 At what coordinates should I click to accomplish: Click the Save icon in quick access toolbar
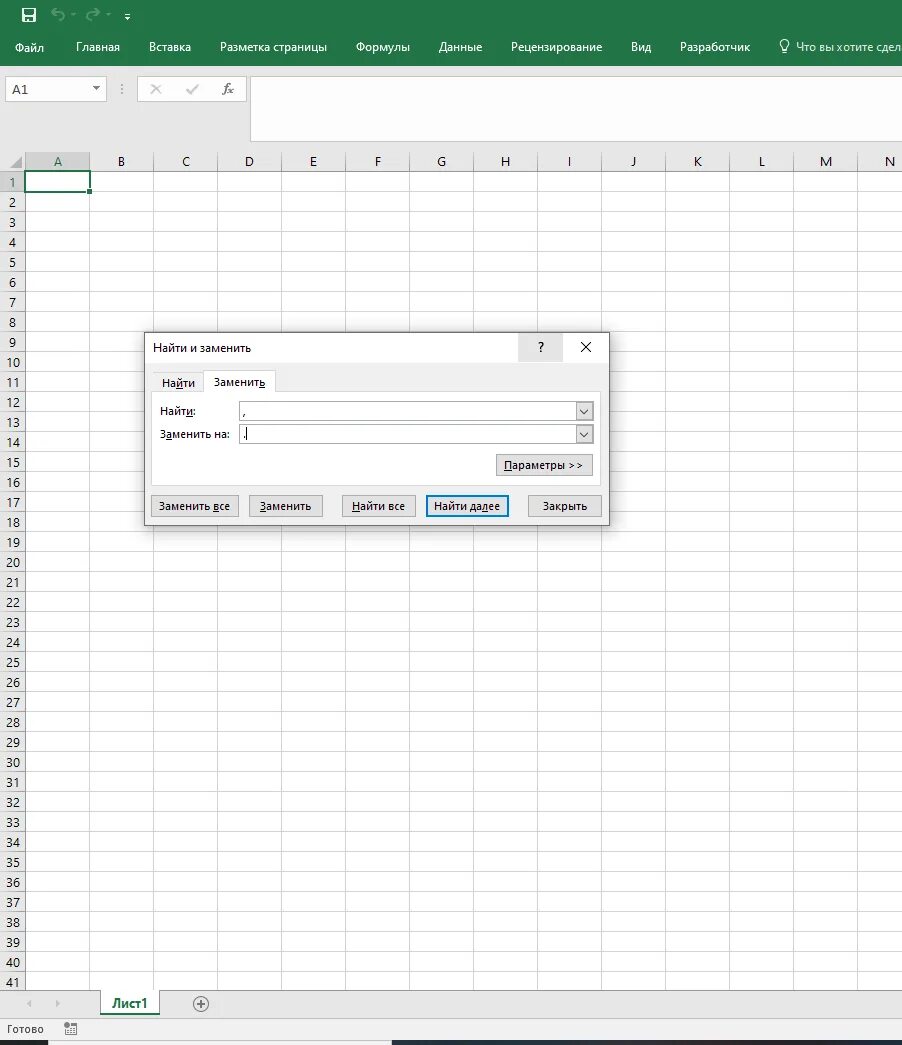click(x=29, y=15)
